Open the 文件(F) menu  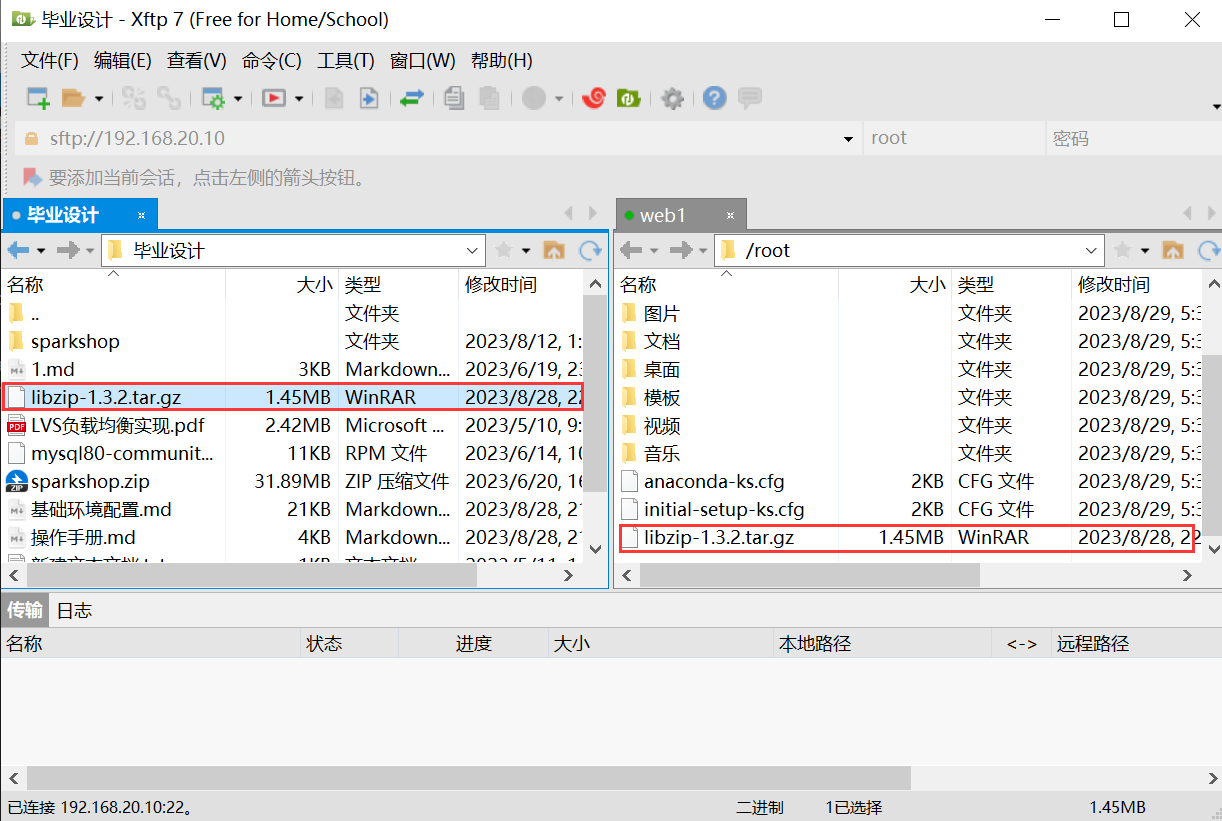click(50, 61)
